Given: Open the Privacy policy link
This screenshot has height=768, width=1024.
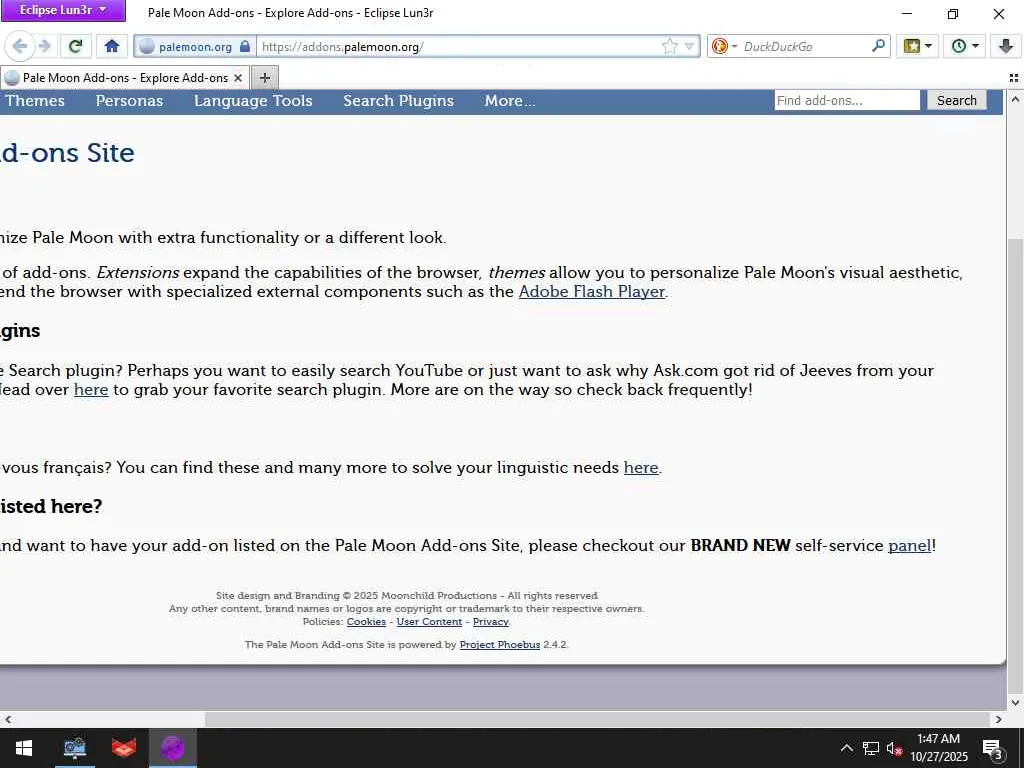Looking at the screenshot, I should [x=490, y=622].
